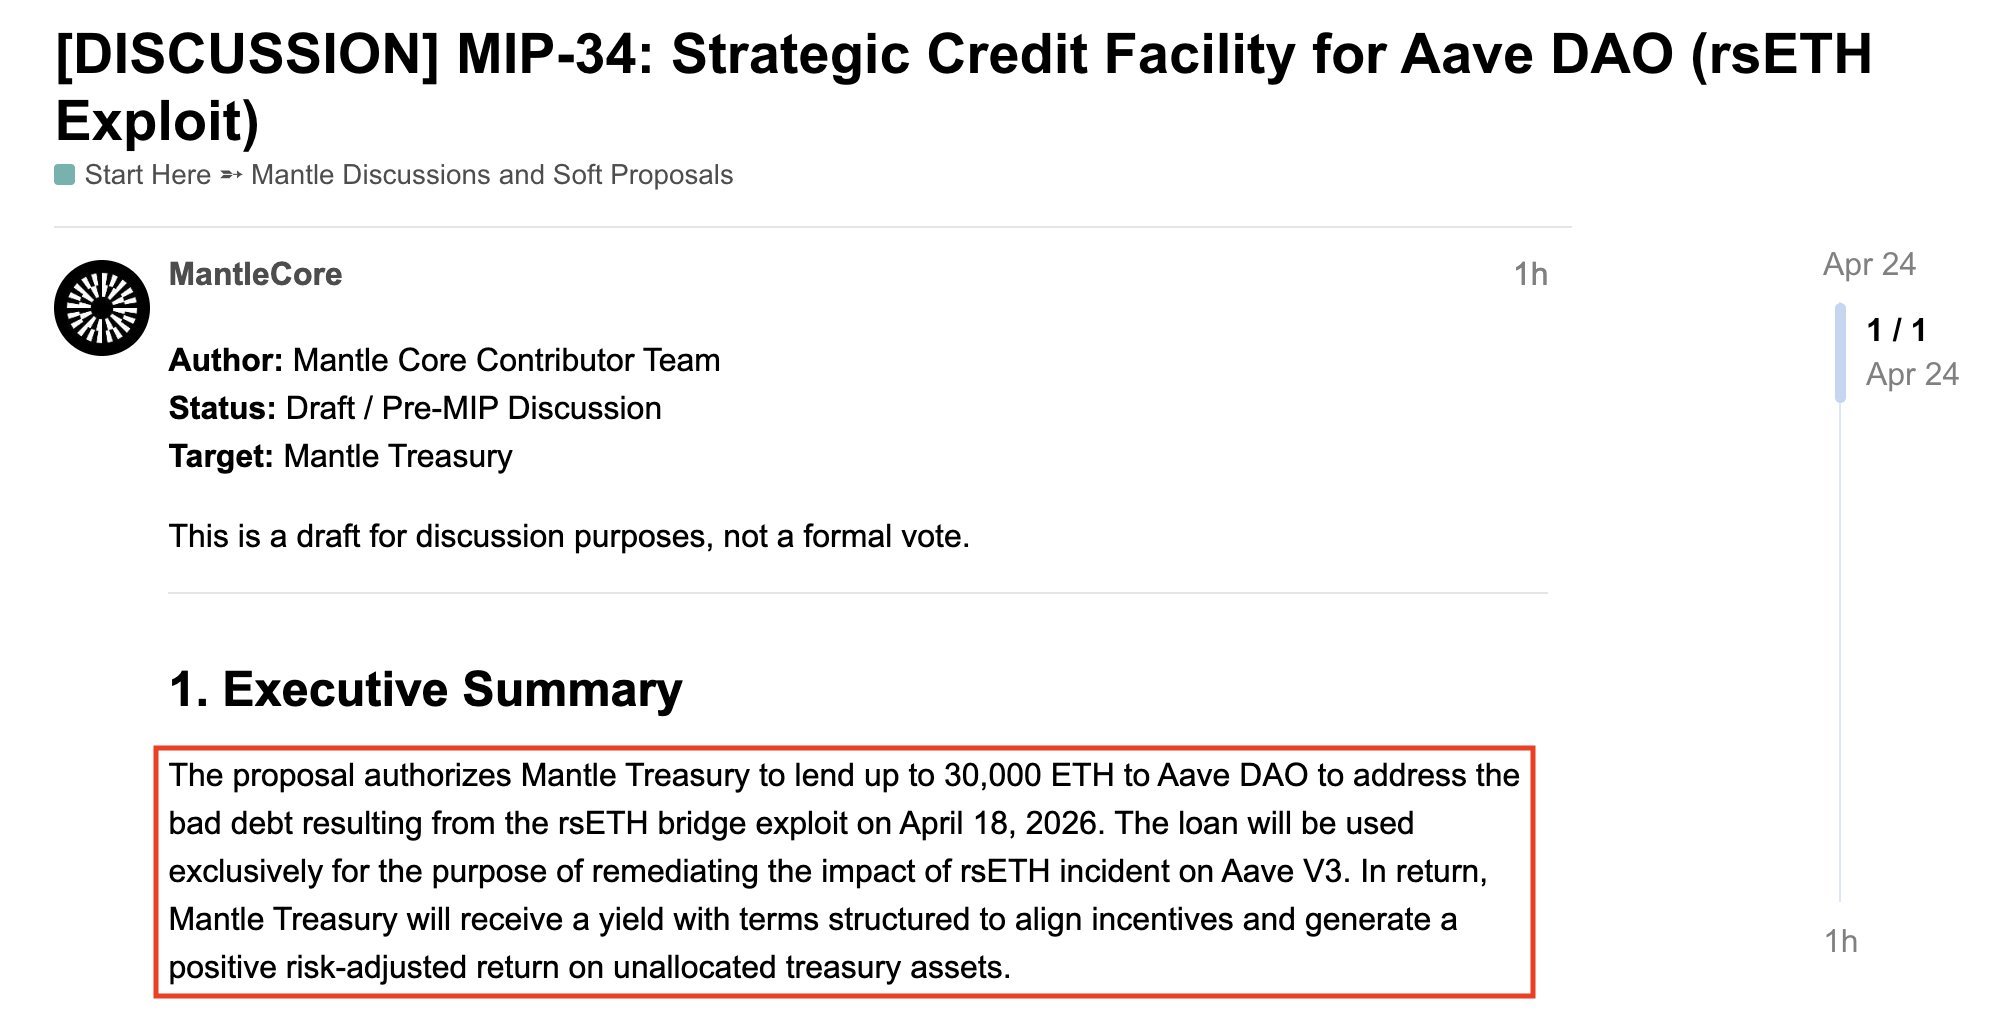
Task: Click the 1h post timestamp
Action: click(x=1530, y=274)
